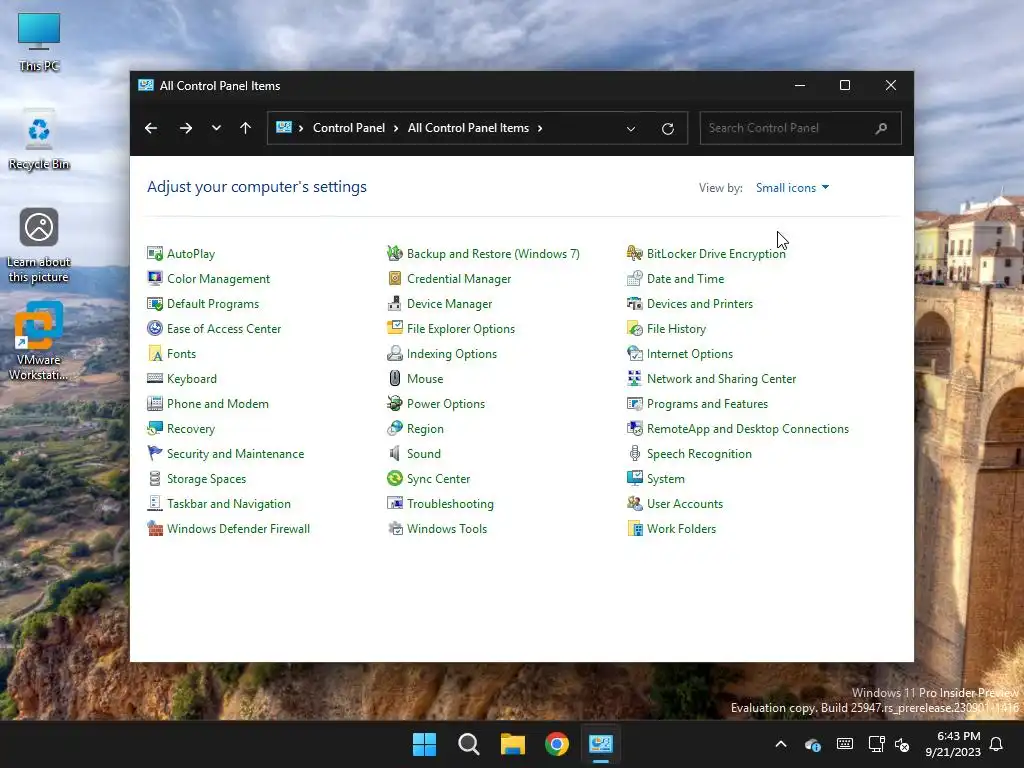Click the Date and Time icon
The width and height of the screenshot is (1024, 768).
tap(635, 278)
